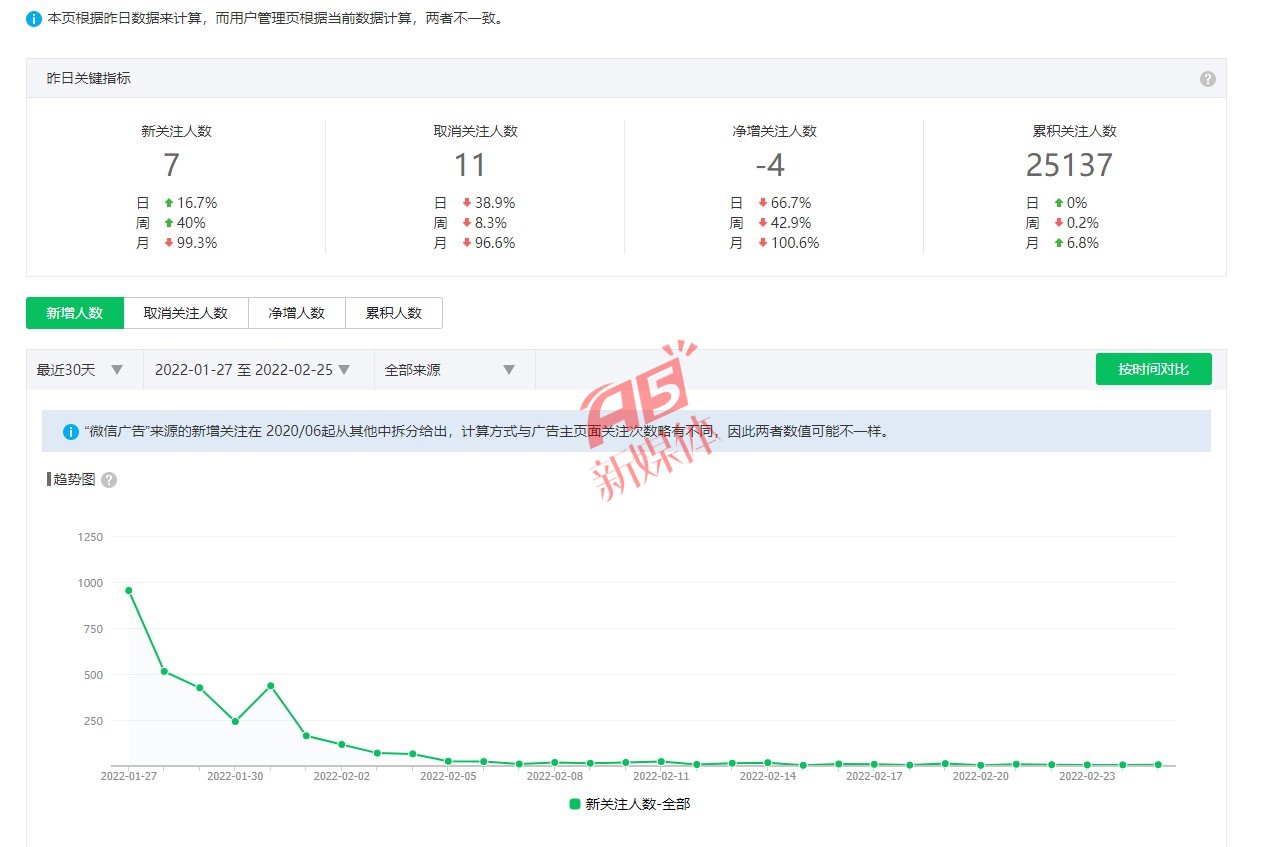Switch to the 取消关注人数 tab
1281x847 pixels.
(x=185, y=313)
